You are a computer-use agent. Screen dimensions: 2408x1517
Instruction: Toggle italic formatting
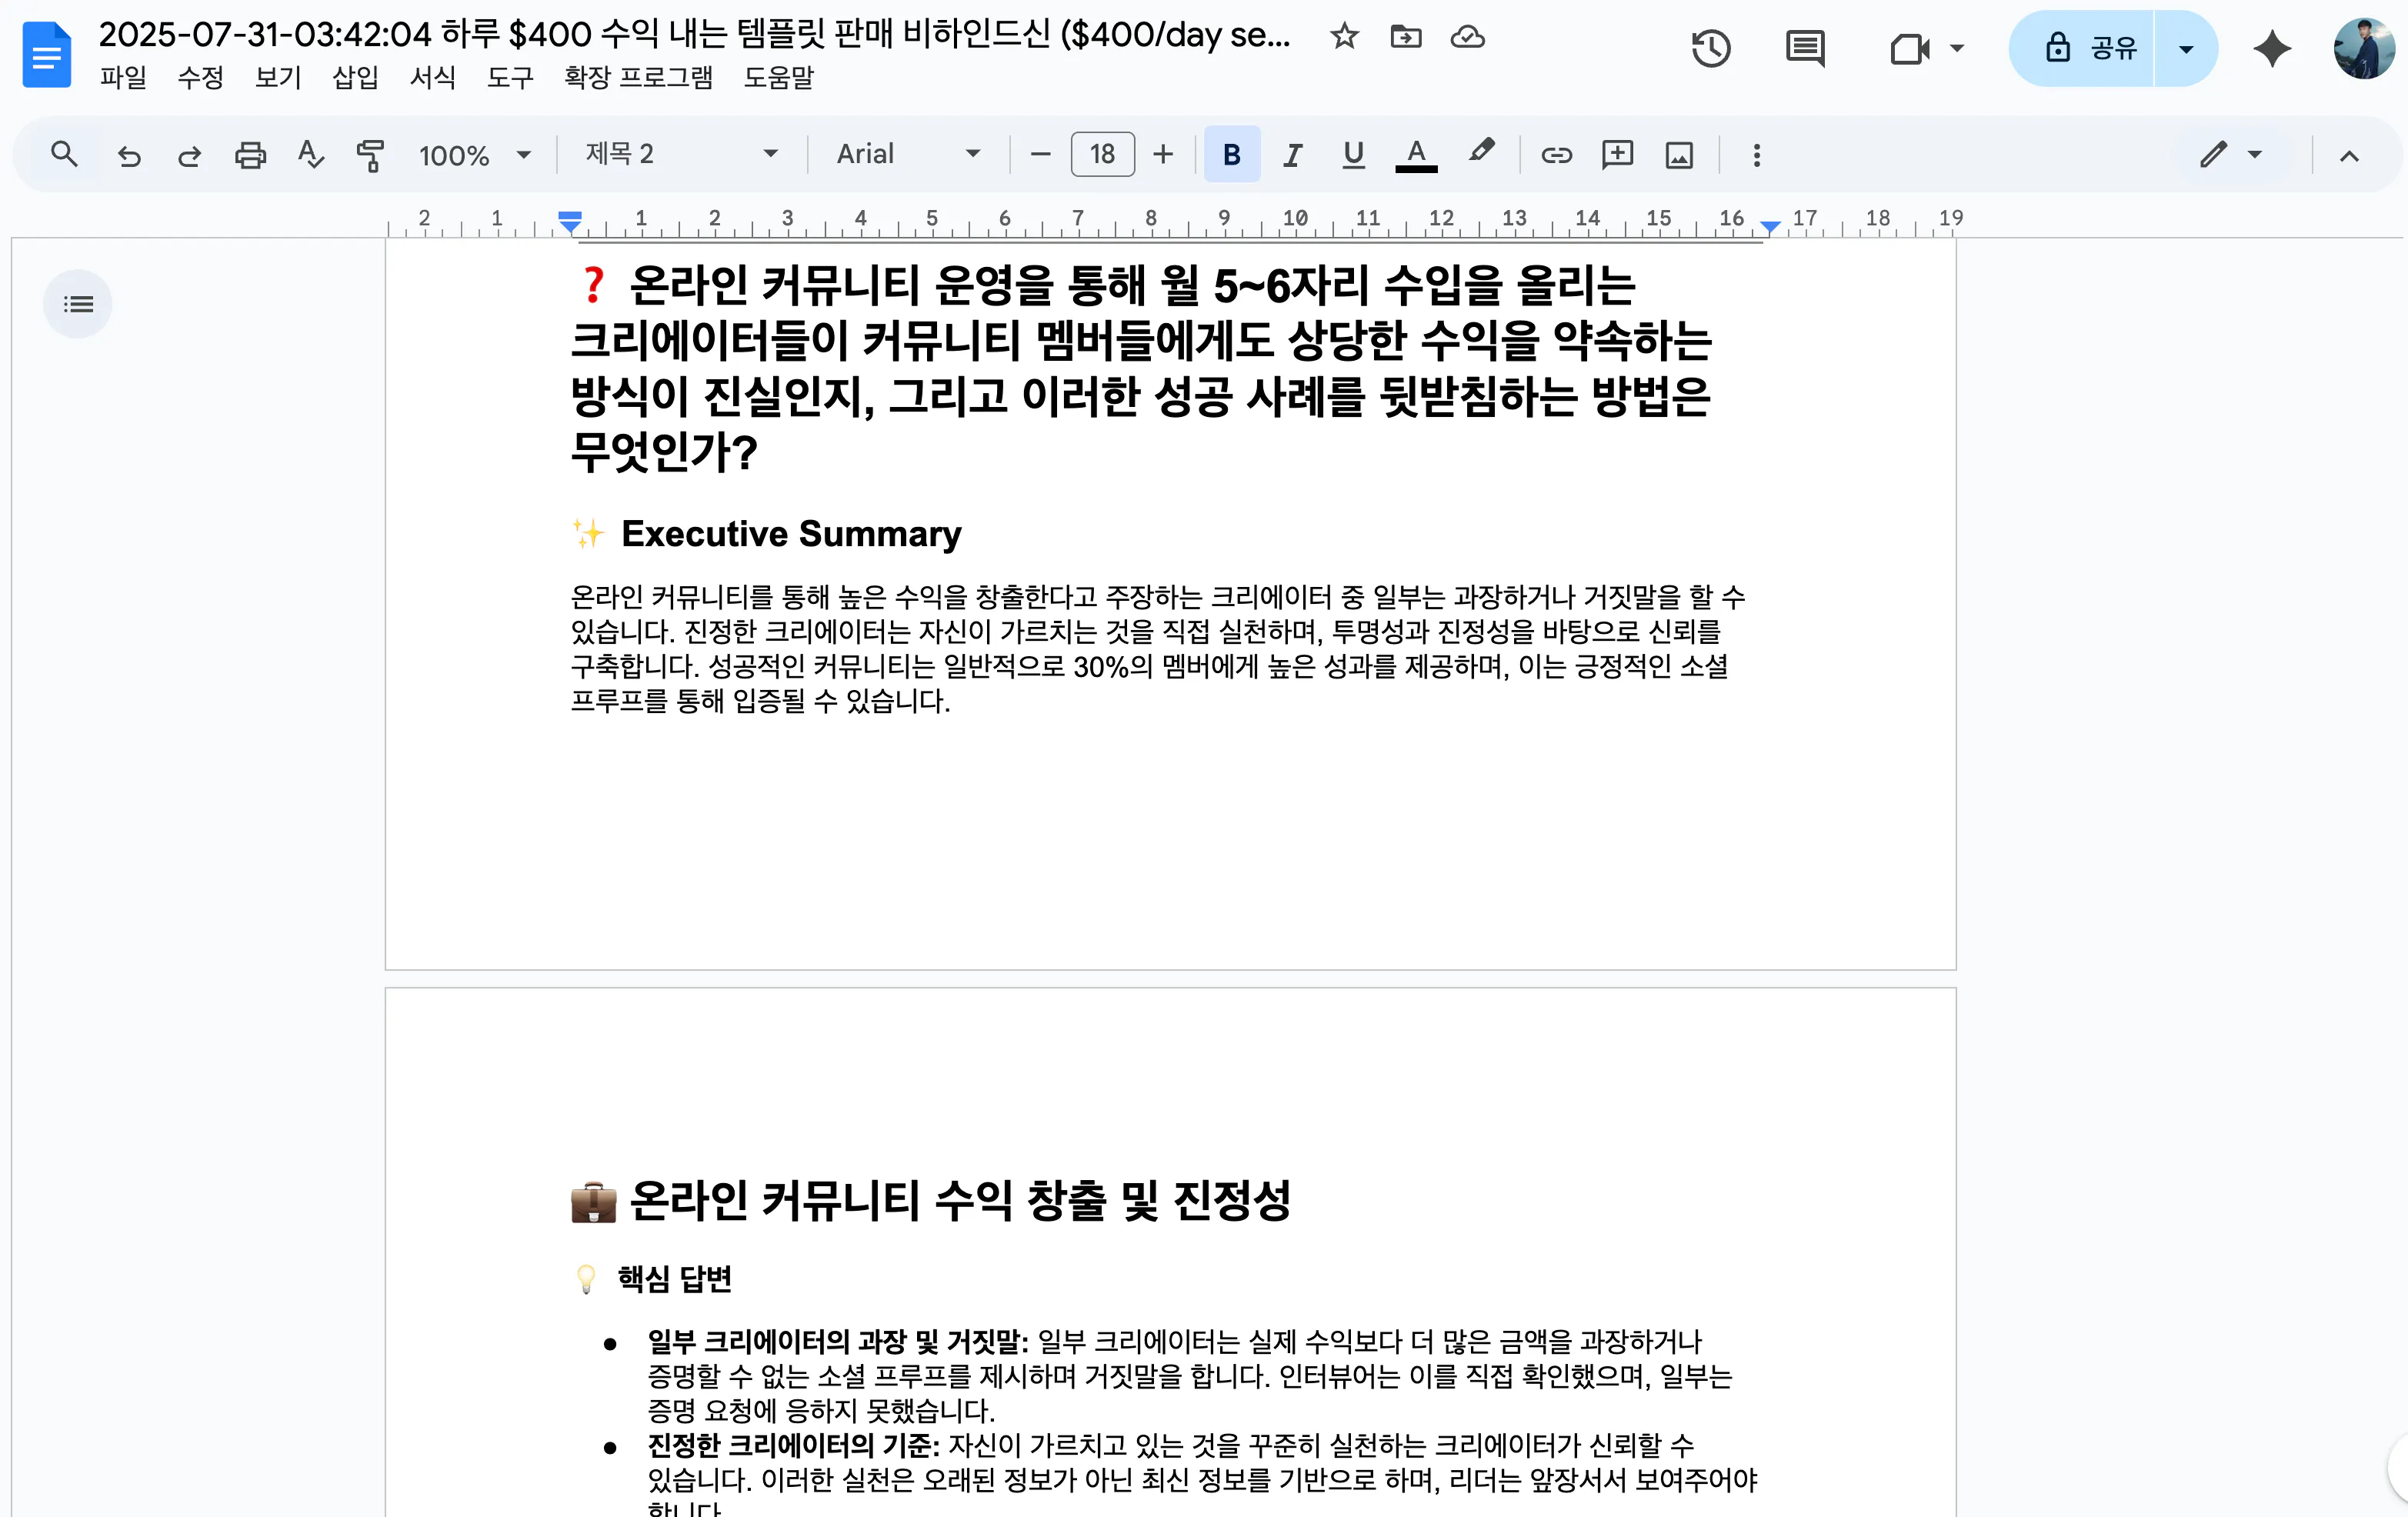(1292, 155)
